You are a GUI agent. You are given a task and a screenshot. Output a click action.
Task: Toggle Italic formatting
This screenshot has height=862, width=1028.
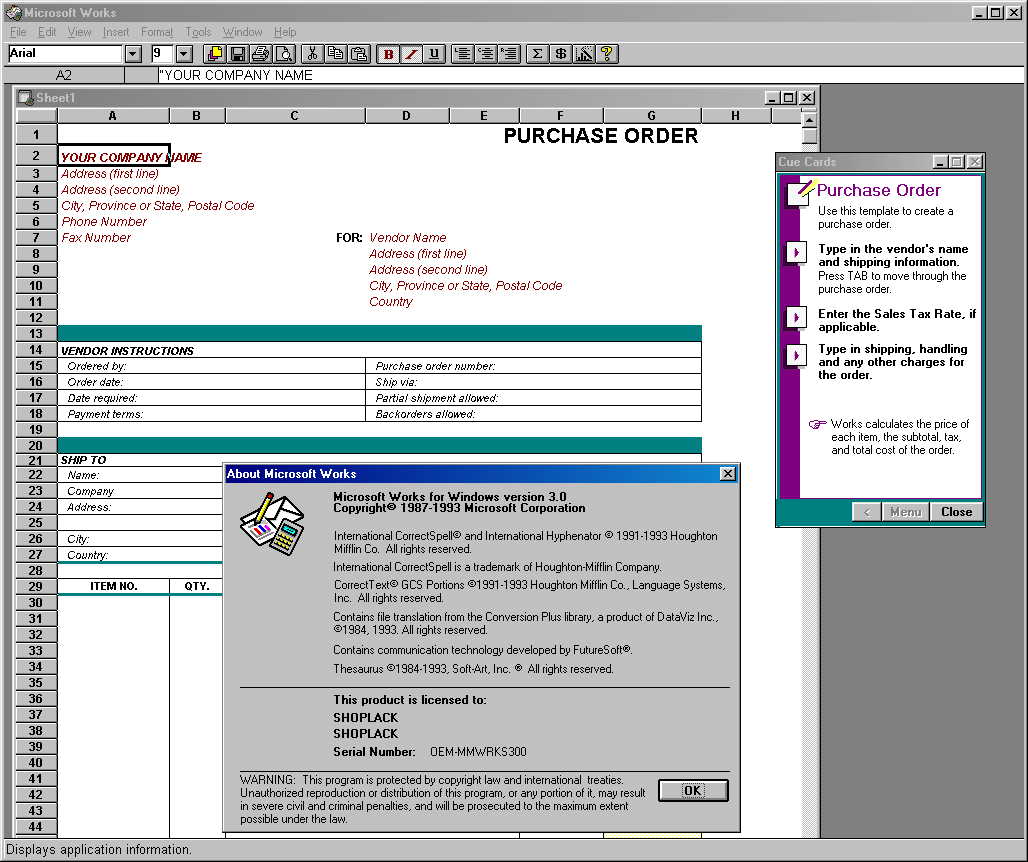click(411, 54)
